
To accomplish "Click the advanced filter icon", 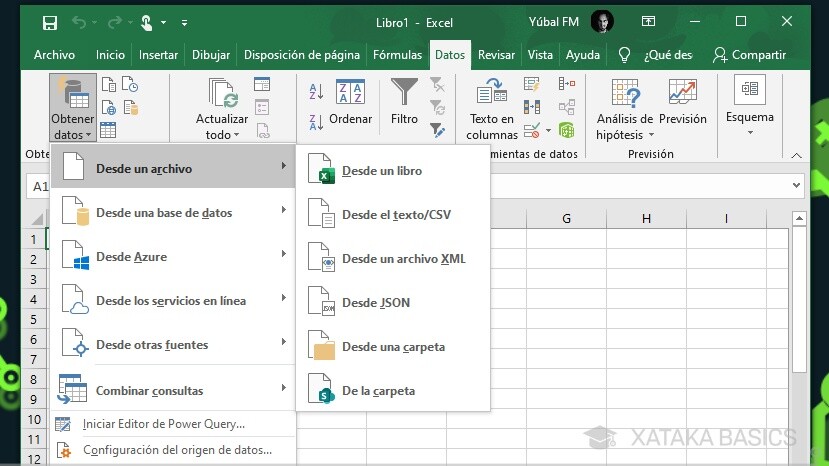I will (x=437, y=130).
